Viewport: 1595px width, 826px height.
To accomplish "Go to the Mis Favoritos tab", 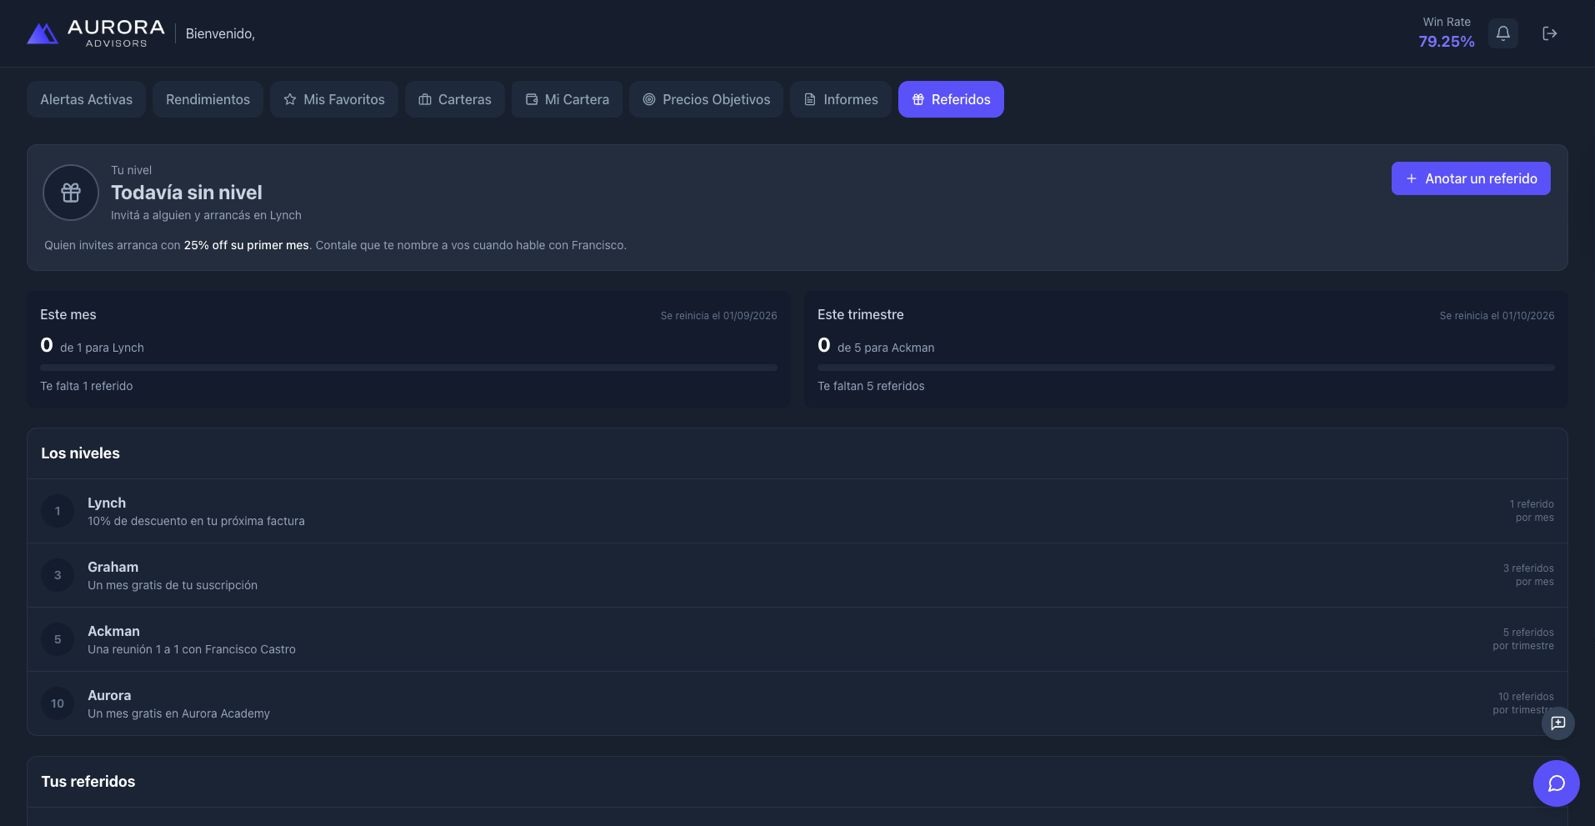I will point(334,99).
